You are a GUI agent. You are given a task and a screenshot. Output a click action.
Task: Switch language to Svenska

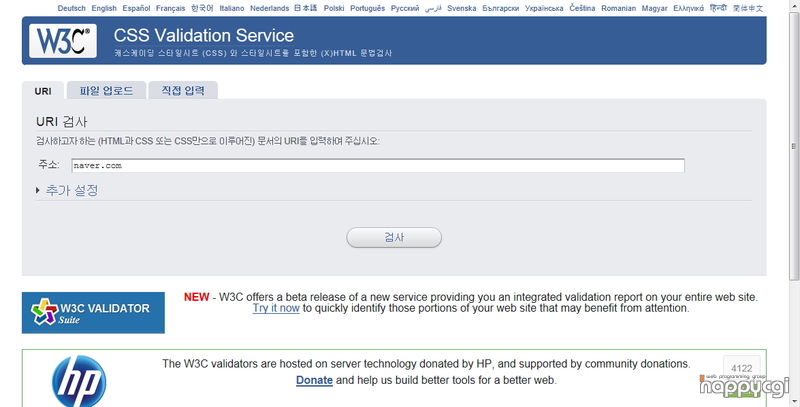(462, 8)
